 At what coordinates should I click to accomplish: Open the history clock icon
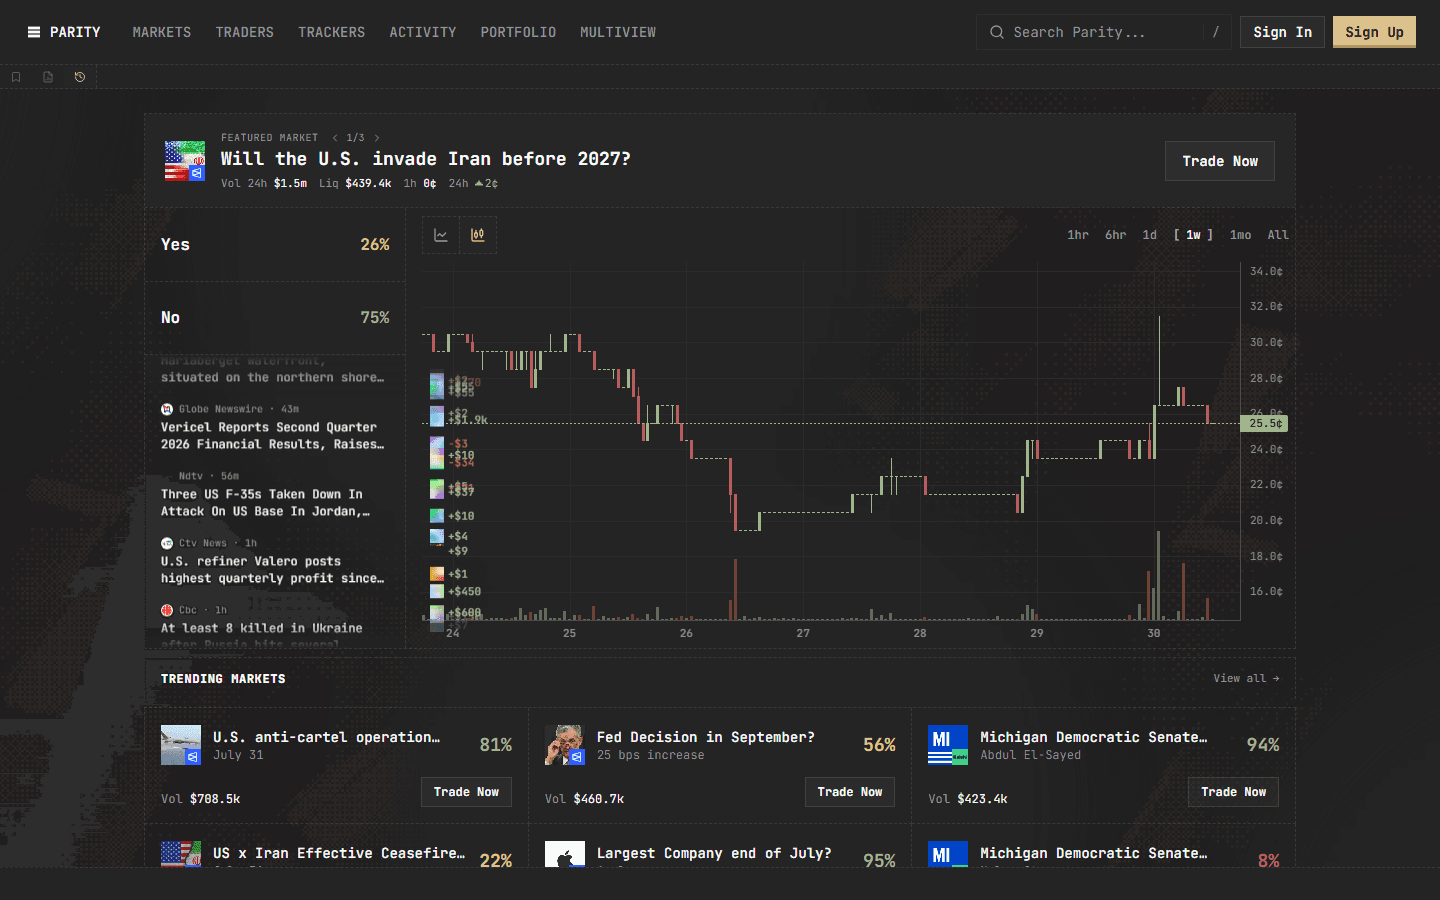80,77
